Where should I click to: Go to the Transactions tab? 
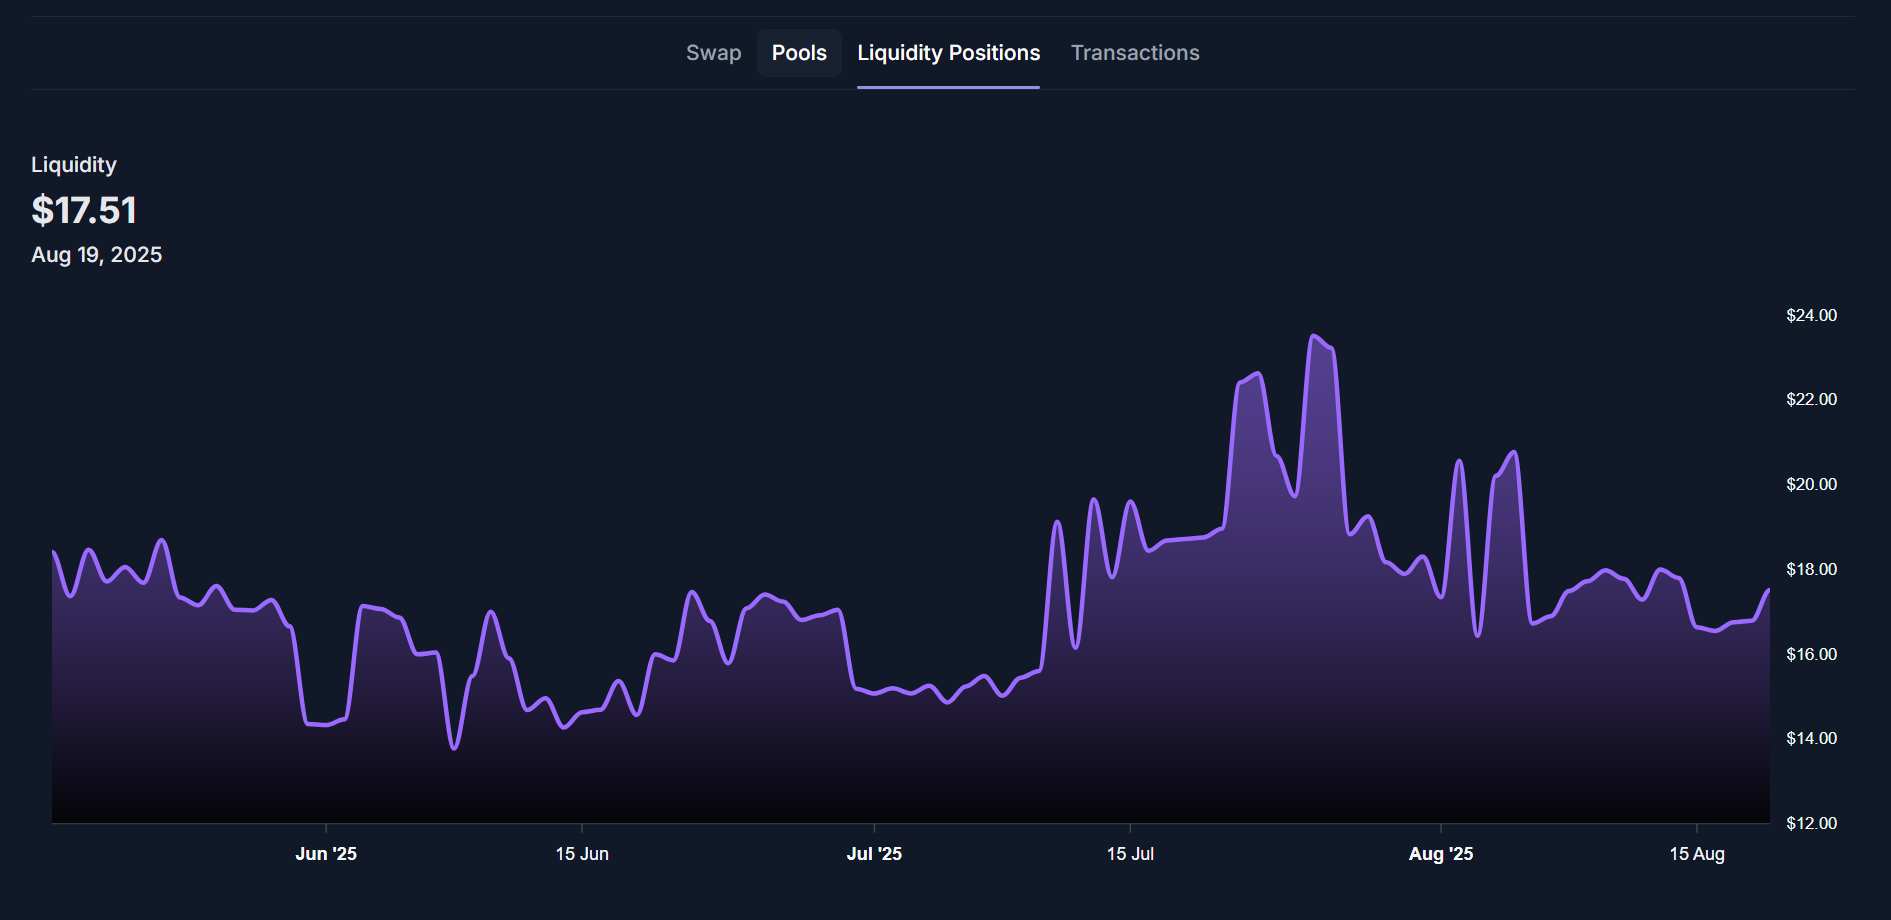[1134, 53]
